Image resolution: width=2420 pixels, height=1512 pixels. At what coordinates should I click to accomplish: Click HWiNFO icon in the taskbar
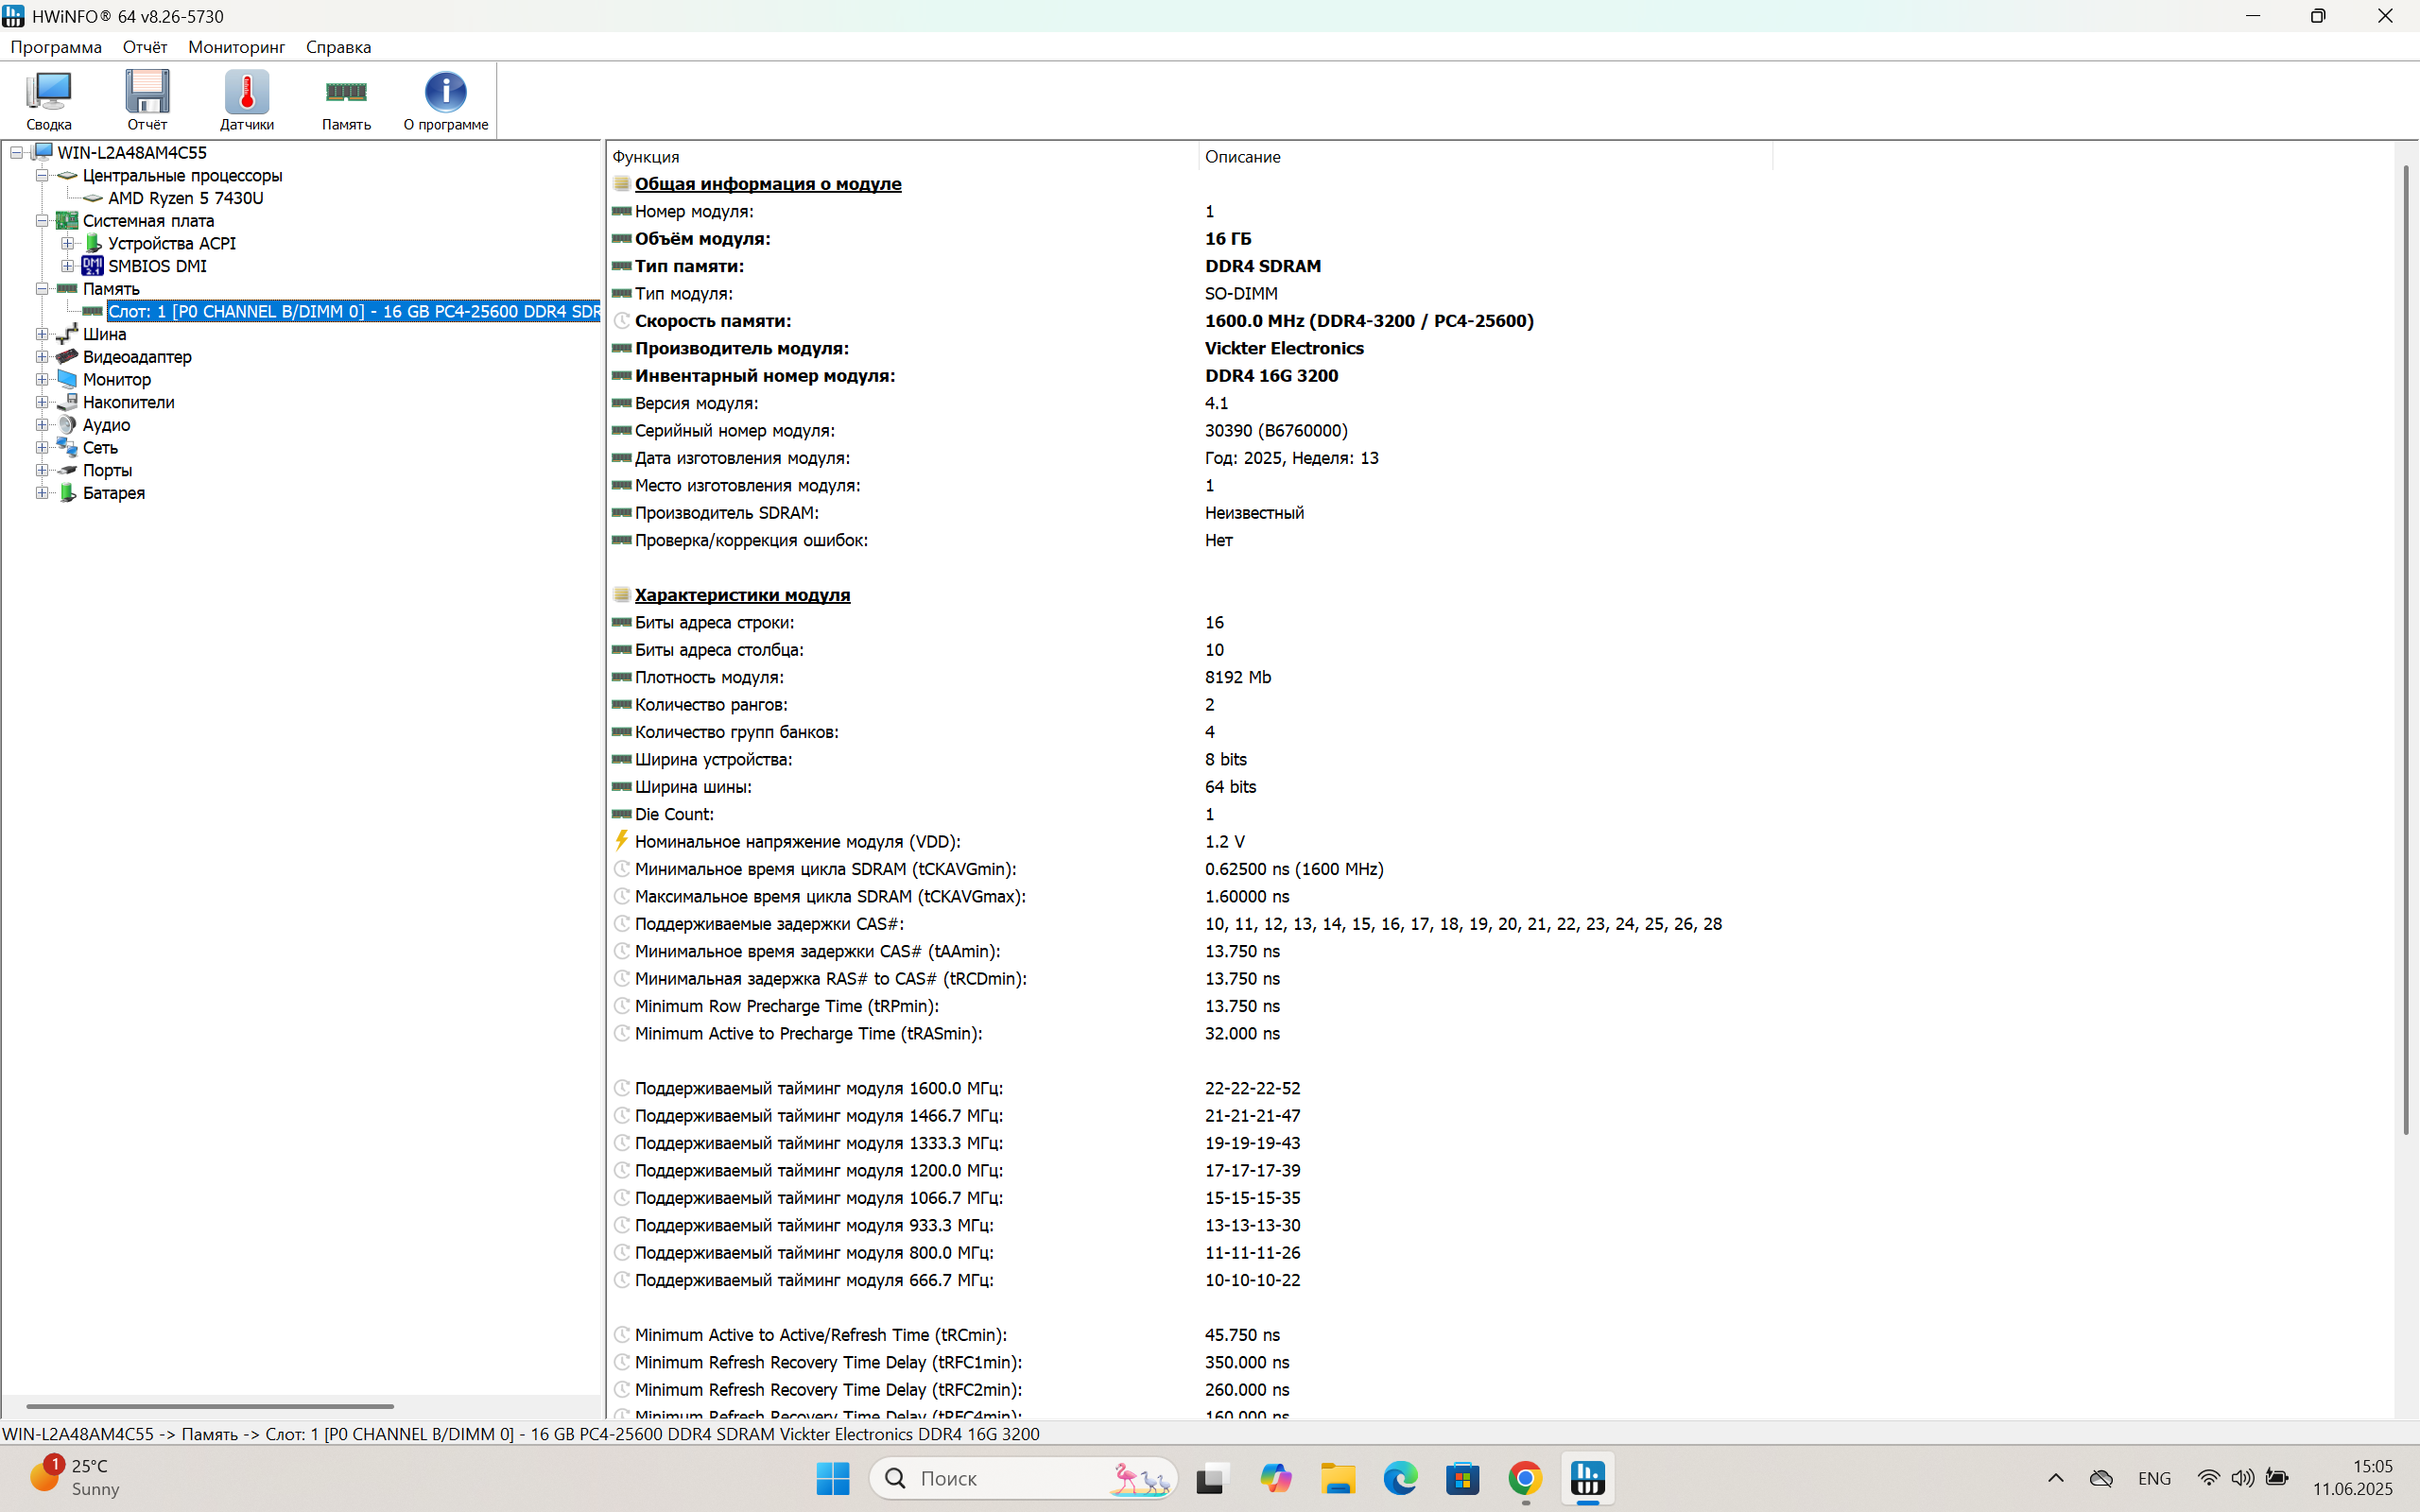[1587, 1477]
